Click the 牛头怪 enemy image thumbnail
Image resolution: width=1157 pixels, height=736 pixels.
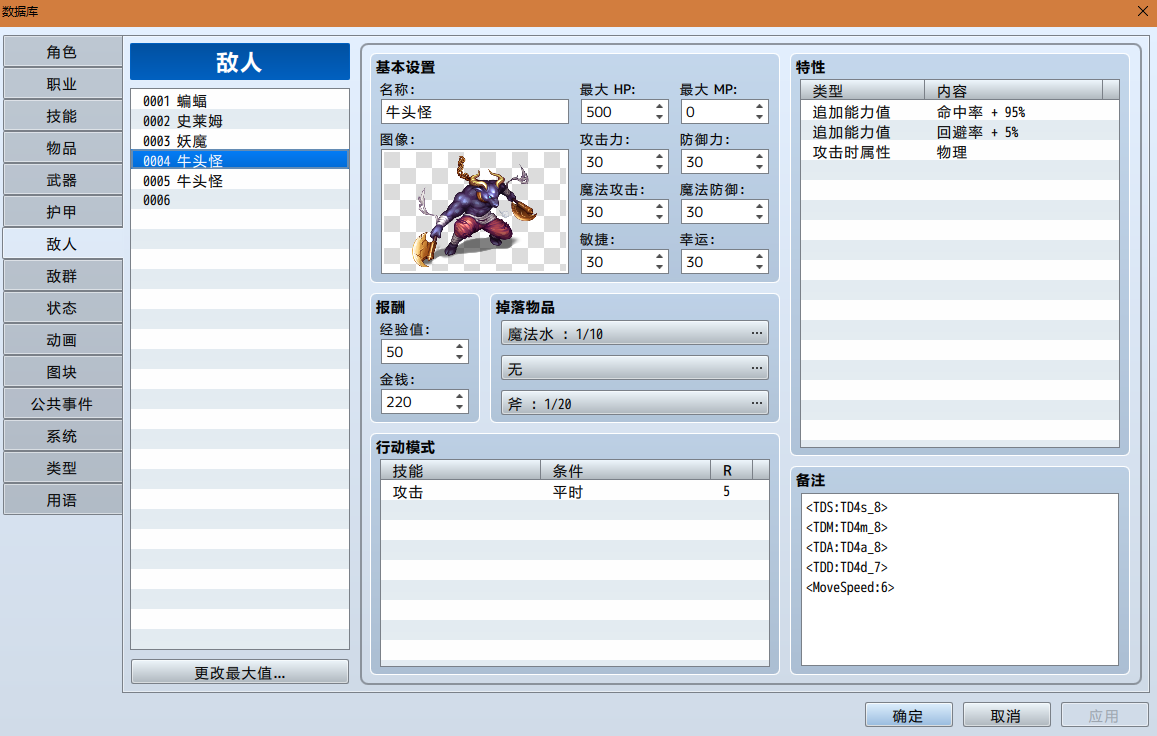tap(474, 211)
